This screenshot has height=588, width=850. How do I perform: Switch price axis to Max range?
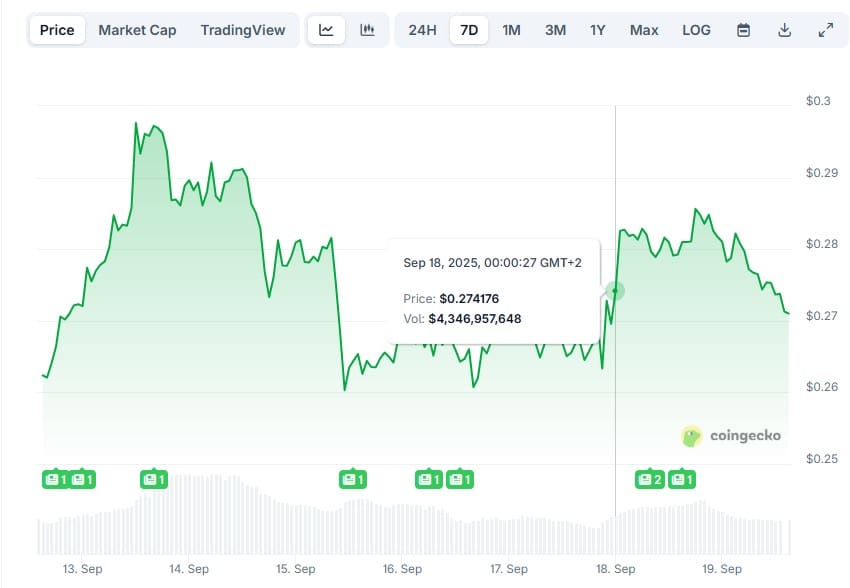[x=643, y=30]
